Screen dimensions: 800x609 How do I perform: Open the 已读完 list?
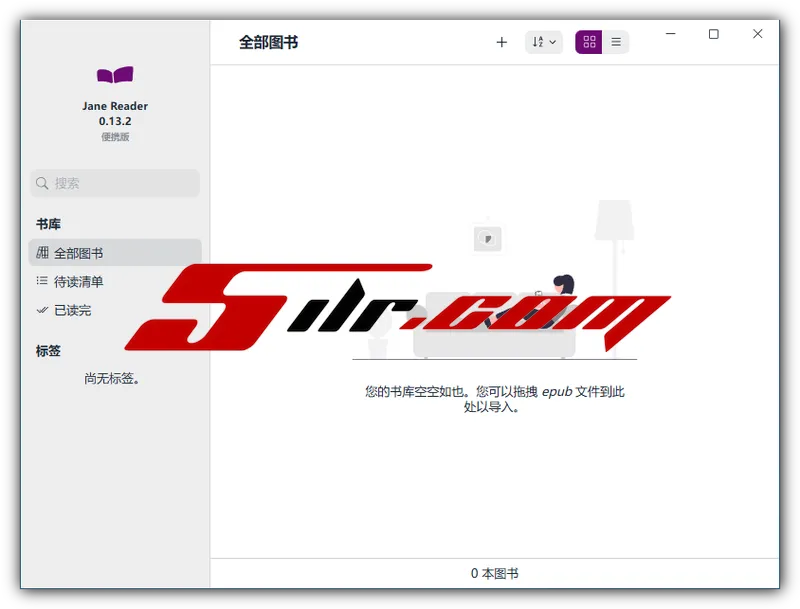(x=115, y=310)
